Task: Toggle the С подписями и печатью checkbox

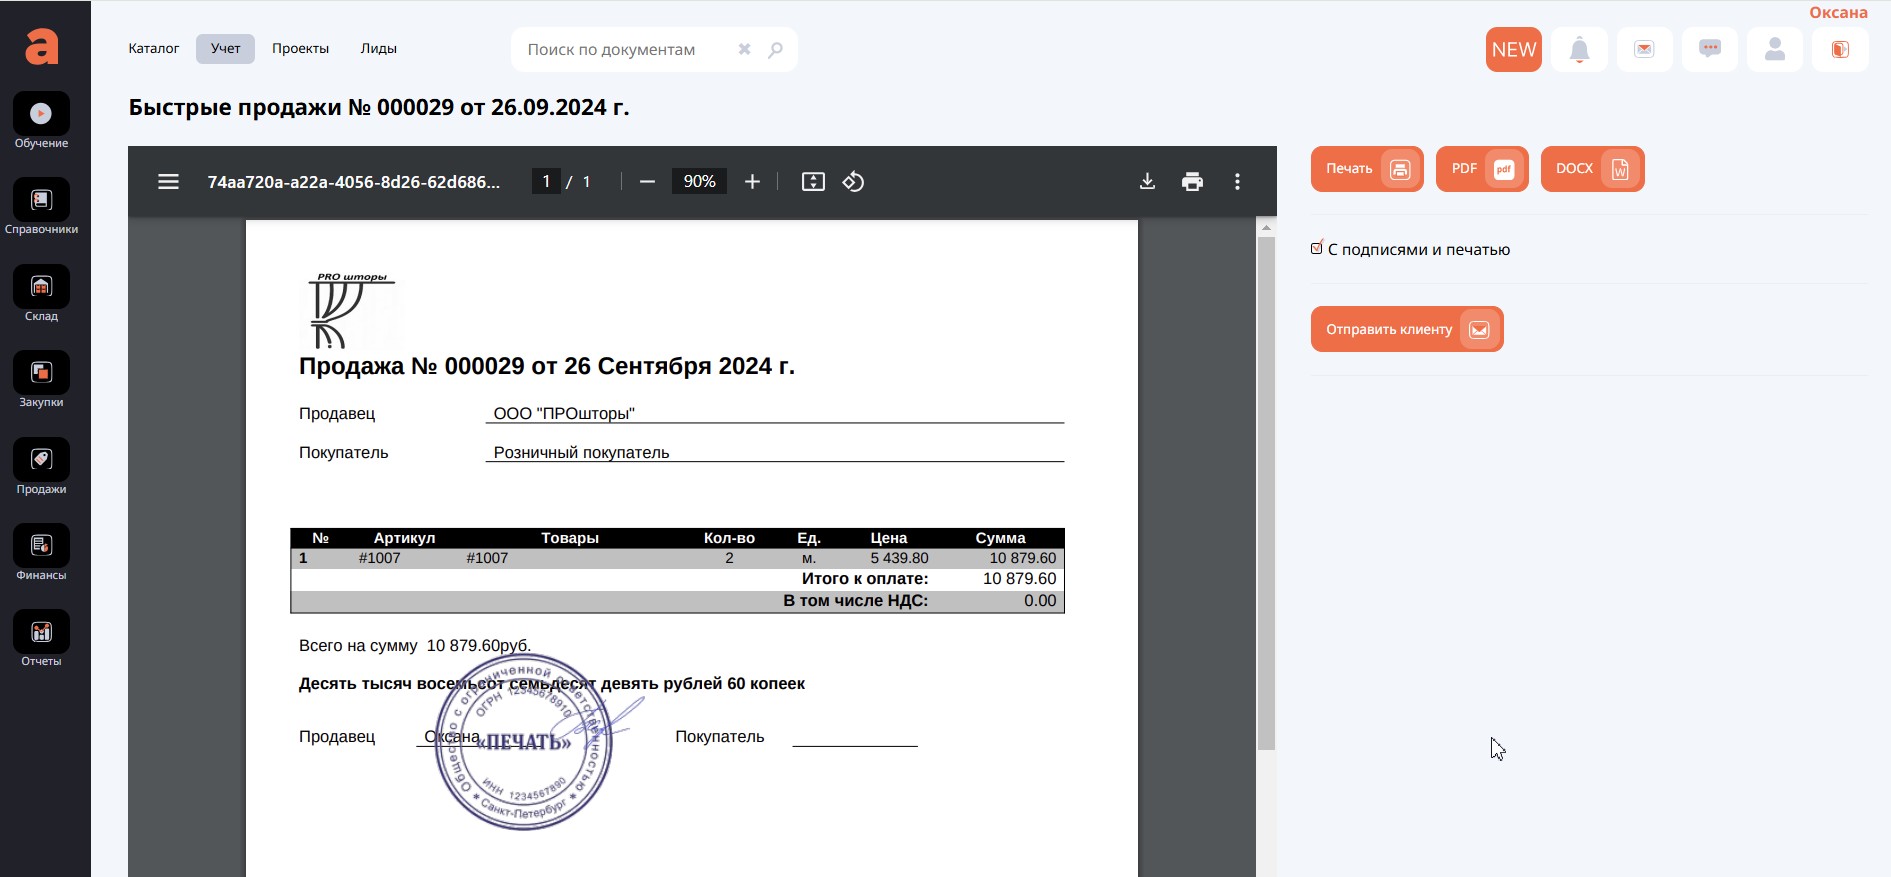Action: 1317,249
